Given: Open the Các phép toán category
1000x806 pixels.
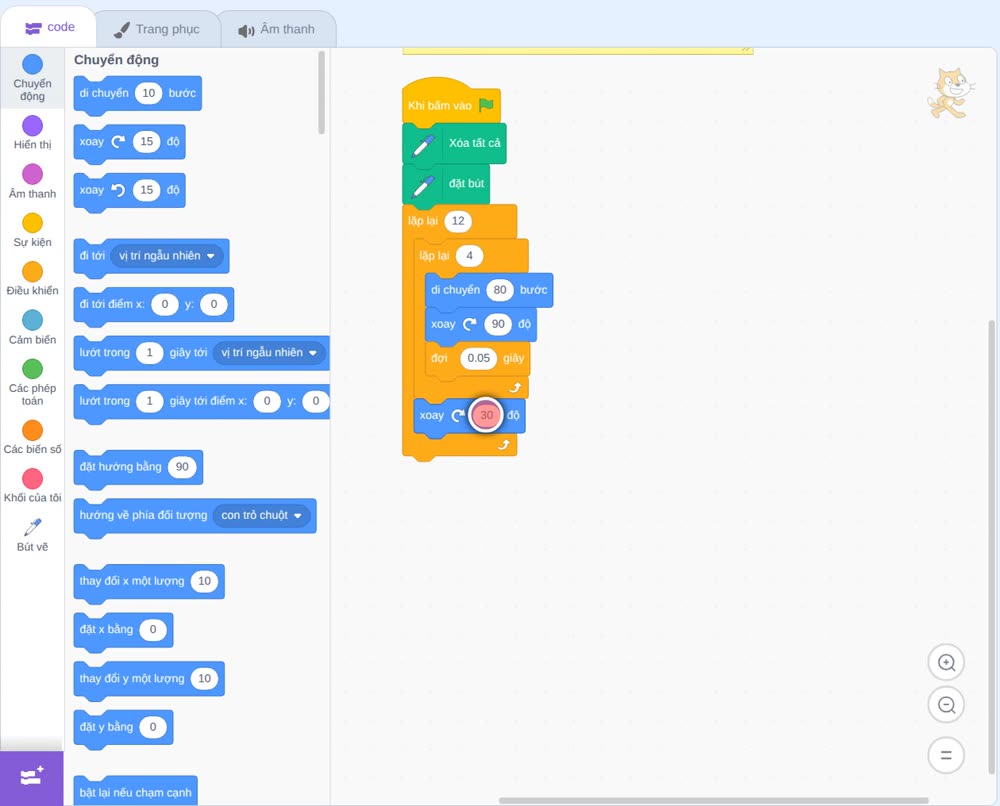Looking at the screenshot, I should click(x=32, y=383).
